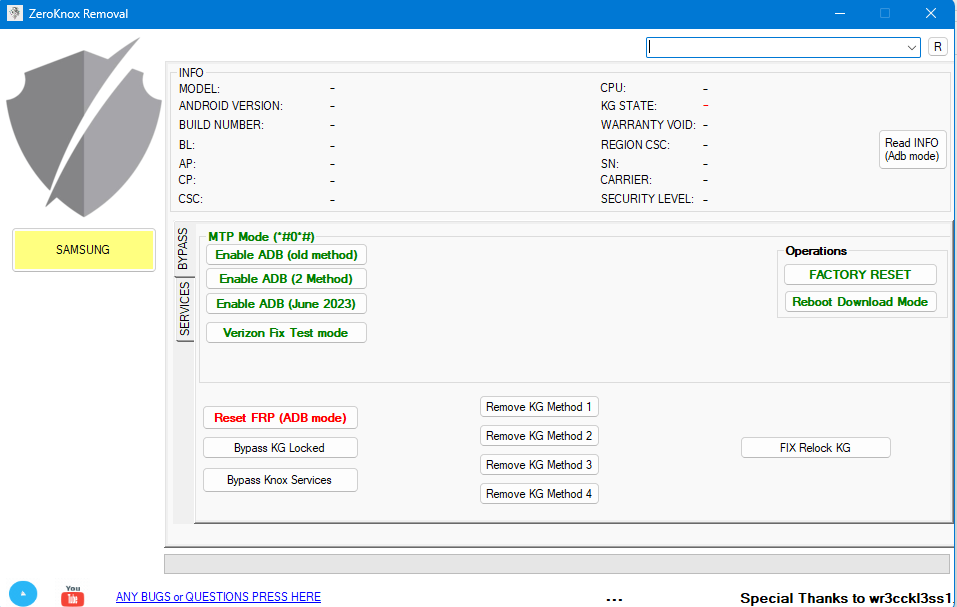Viewport: 957px width, 607px height.
Task: Click the R refresh button
Action: [x=937, y=47]
